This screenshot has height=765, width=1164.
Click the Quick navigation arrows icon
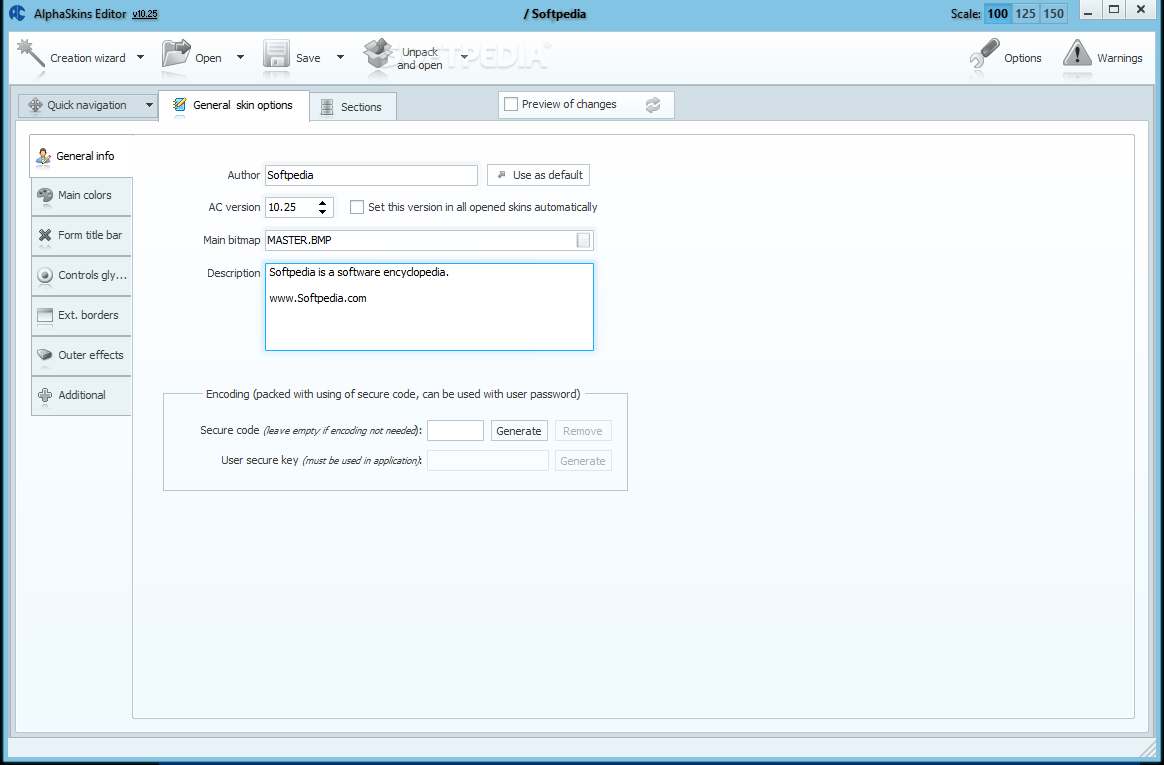point(35,105)
